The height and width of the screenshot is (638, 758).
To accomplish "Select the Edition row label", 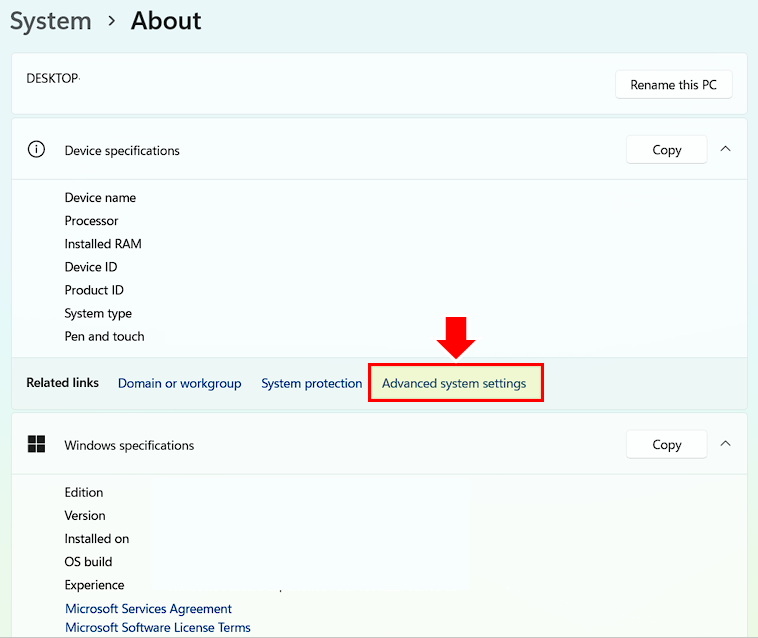I will (x=84, y=493).
